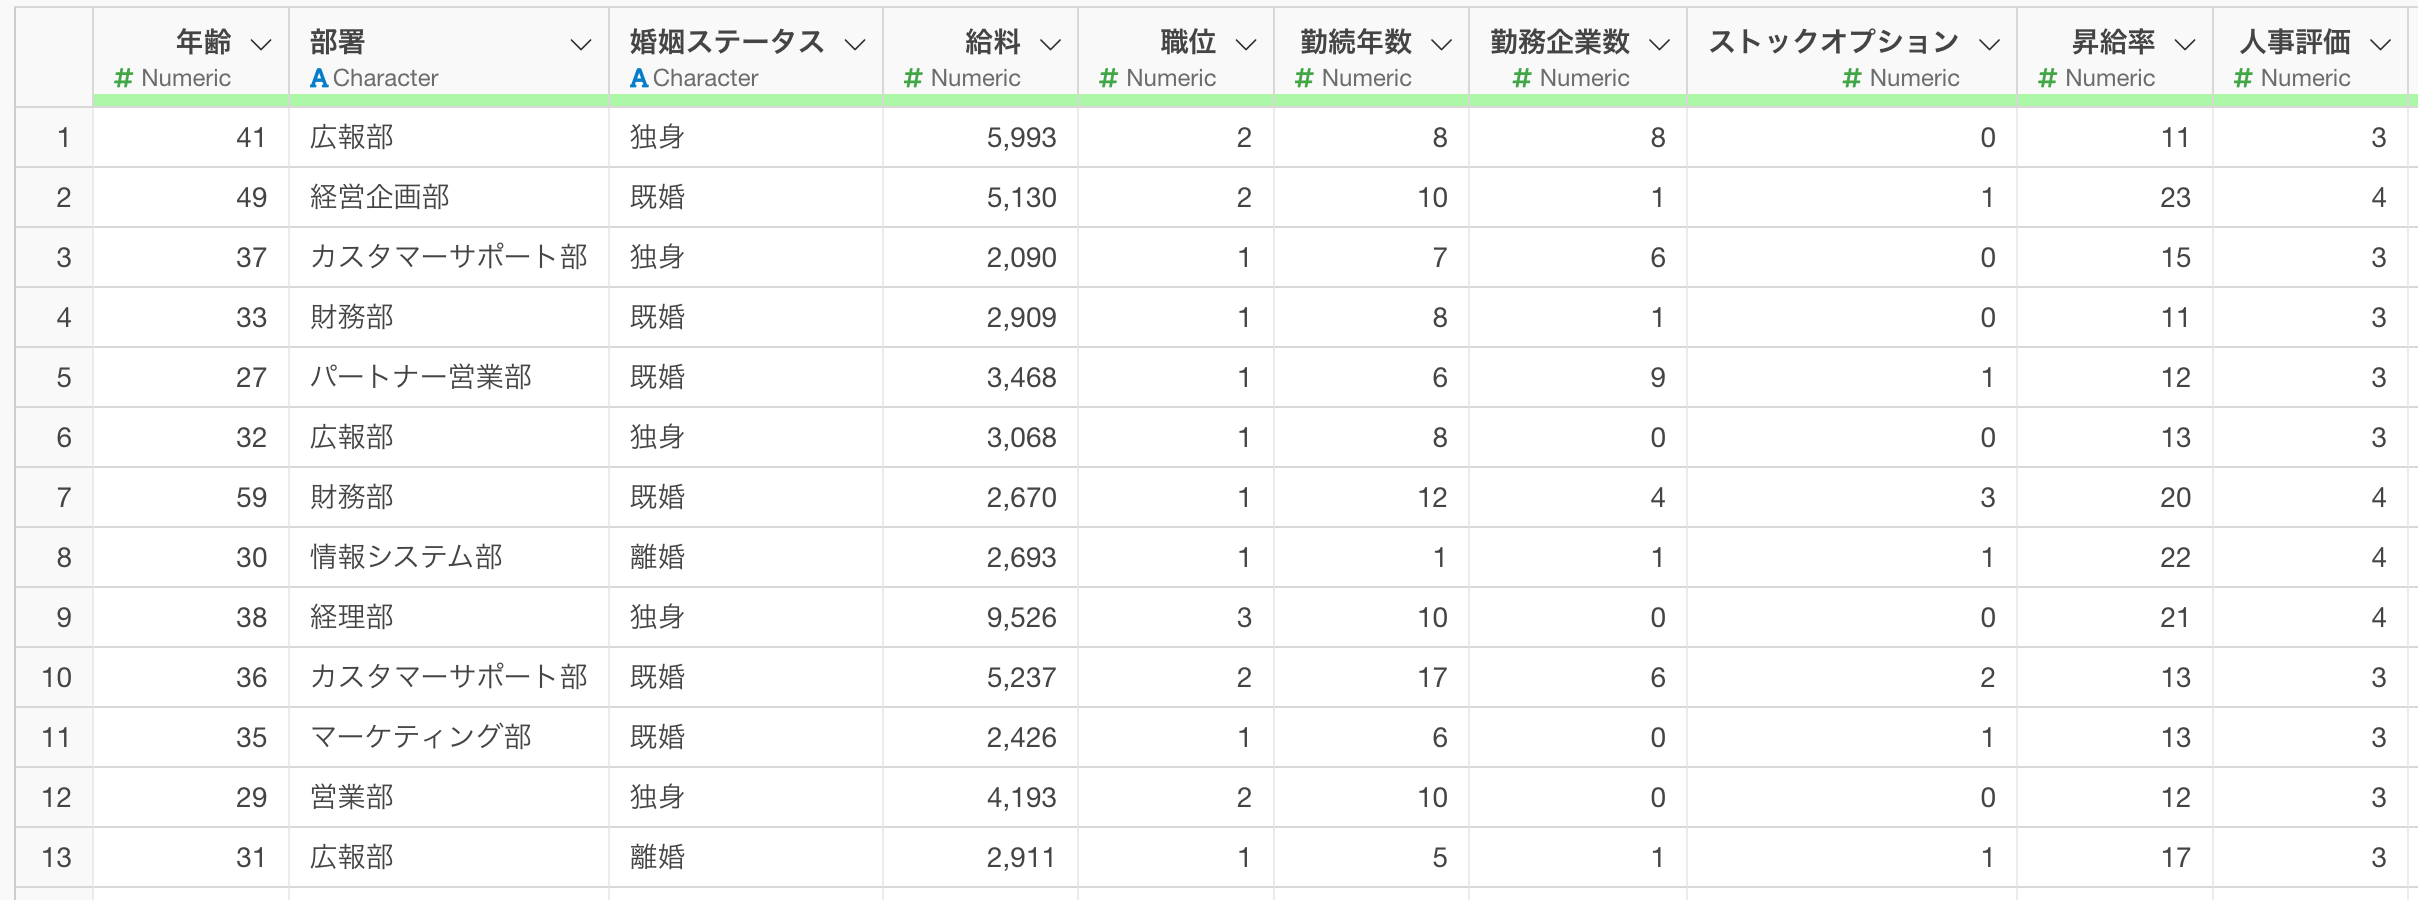
Task: Expand the 部署 column menu arrow
Action: pyautogui.click(x=580, y=44)
